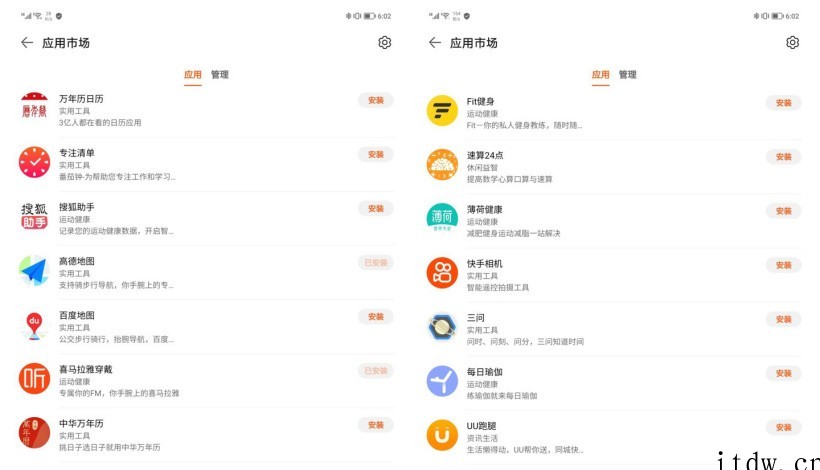This screenshot has width=820, height=470.
Task: Open the 快手相机 orange camera icon
Action: point(442,272)
